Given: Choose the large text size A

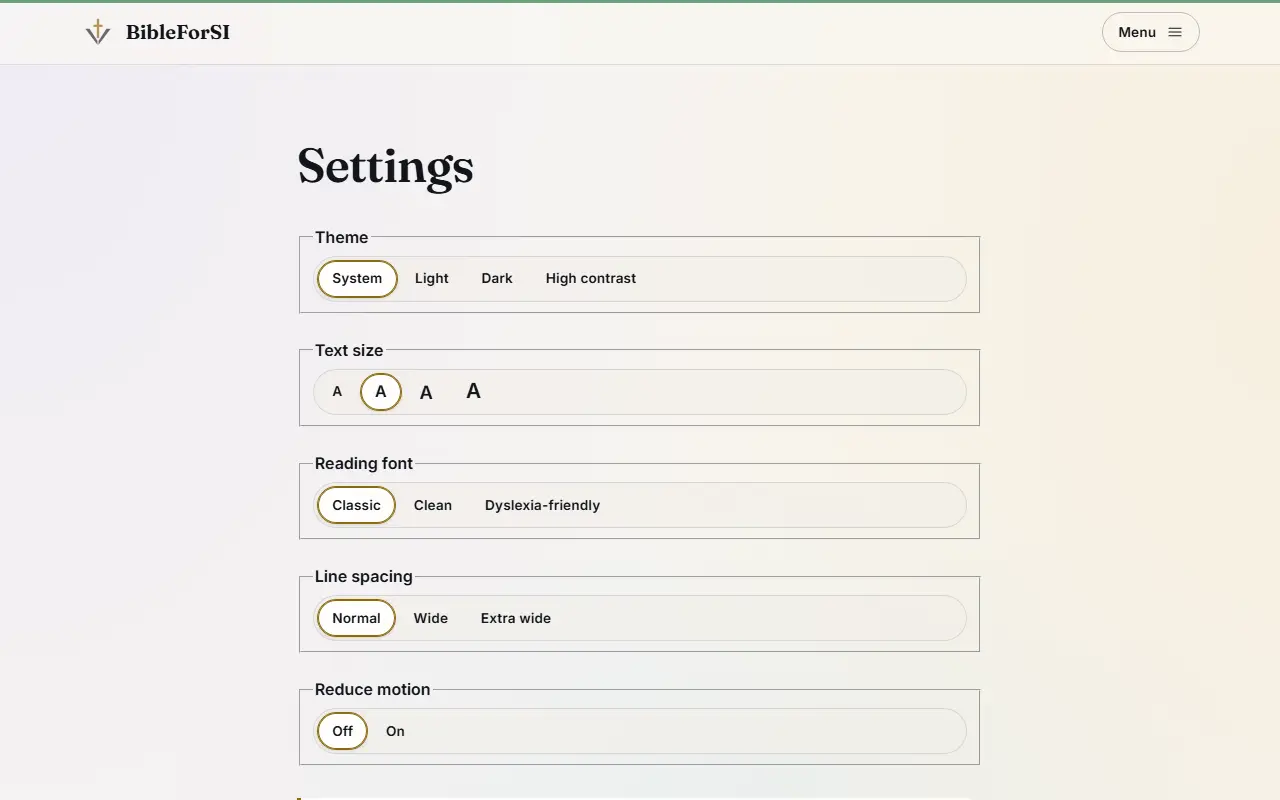Looking at the screenshot, I should [426, 392].
